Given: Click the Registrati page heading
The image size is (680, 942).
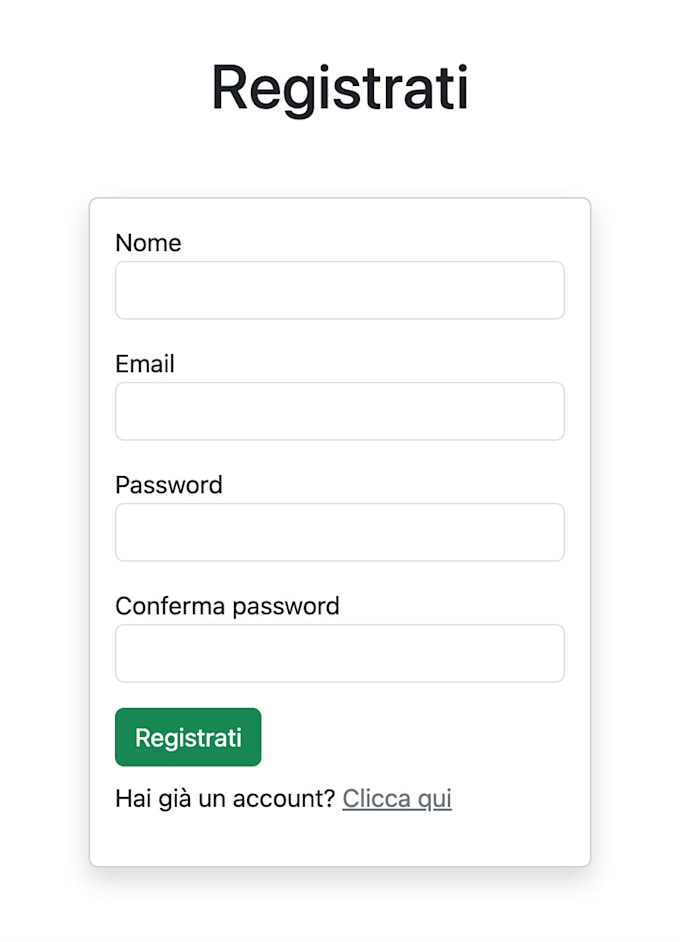Looking at the screenshot, I should coord(340,88).
